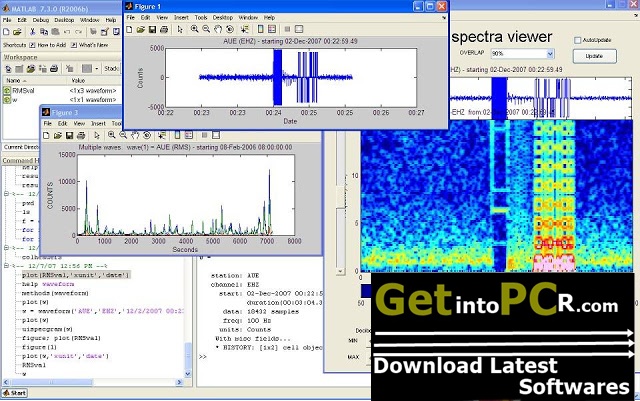Select the Edit Plot arrow in Figure 1
This screenshot has height=401, width=640.
tap(180, 29)
